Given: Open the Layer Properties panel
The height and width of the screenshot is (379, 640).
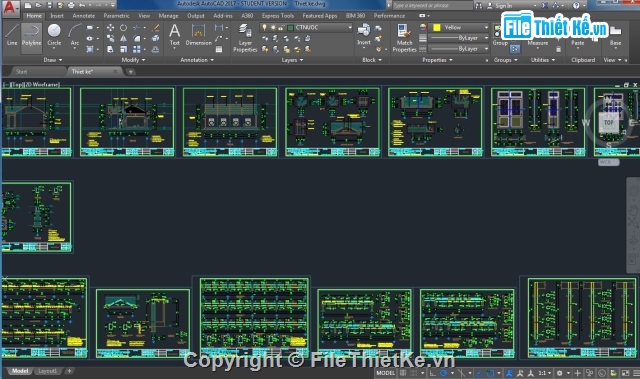Looking at the screenshot, I should (245, 38).
